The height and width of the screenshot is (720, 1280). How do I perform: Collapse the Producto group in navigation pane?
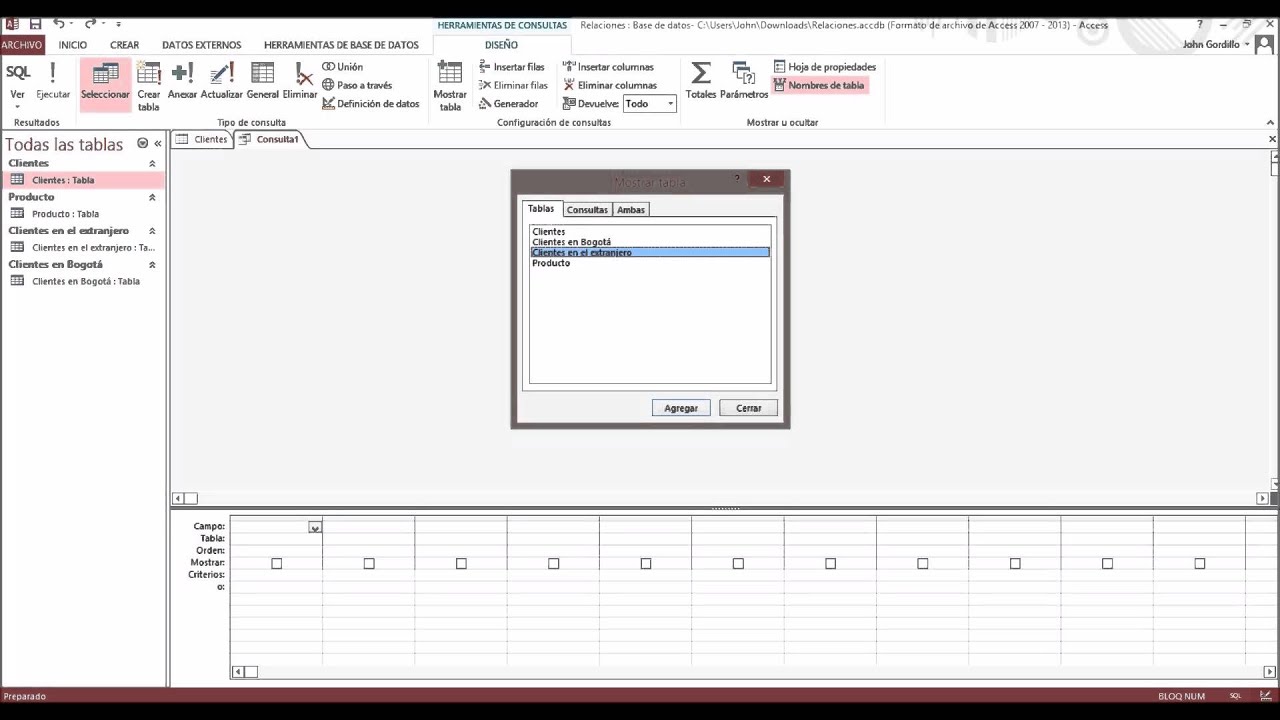pos(152,197)
